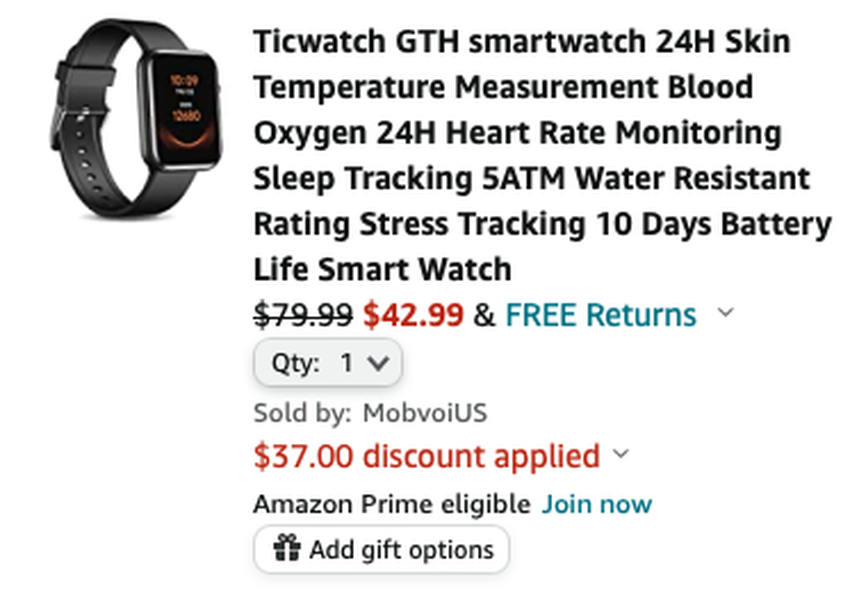The height and width of the screenshot is (595, 850).
Task: Open the Qty quantity dropdown
Action: pyautogui.click(x=327, y=363)
